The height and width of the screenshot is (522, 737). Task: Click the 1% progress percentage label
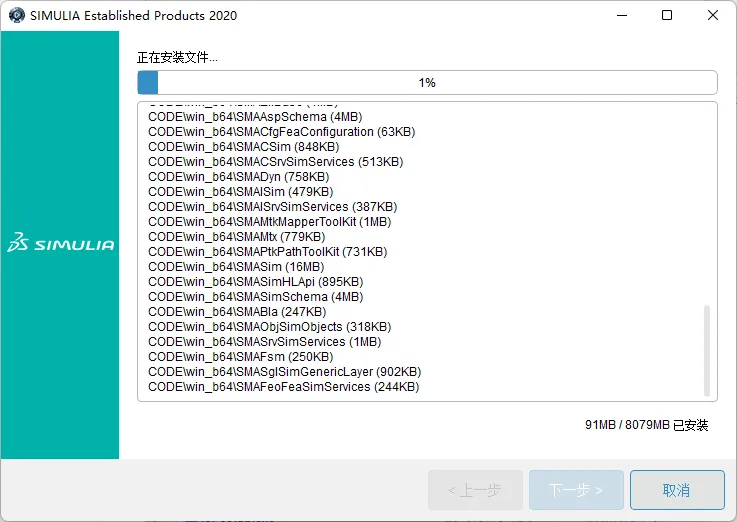point(427,83)
